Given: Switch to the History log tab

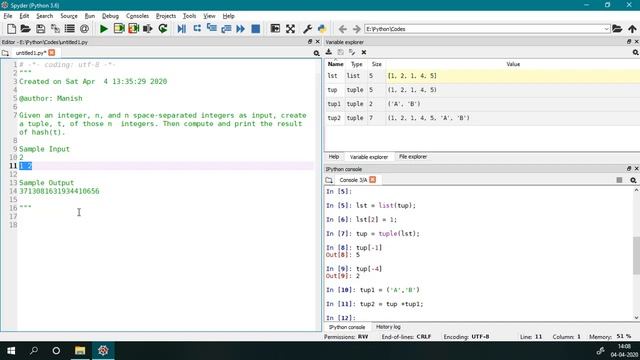Looking at the screenshot, I should (388, 327).
